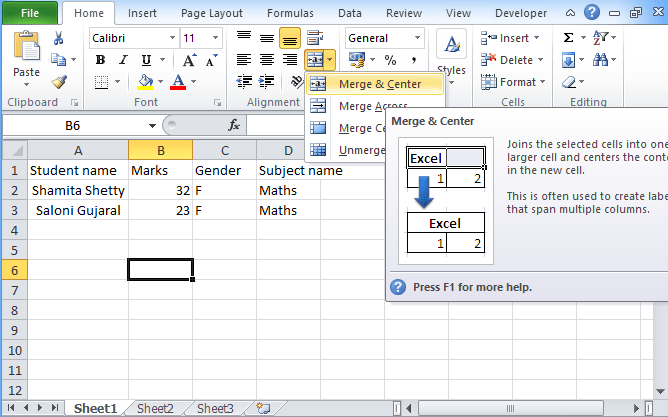Image resolution: width=668 pixels, height=417 pixels.
Task: Click the Insert Worksheet tab icon
Action: point(263,408)
